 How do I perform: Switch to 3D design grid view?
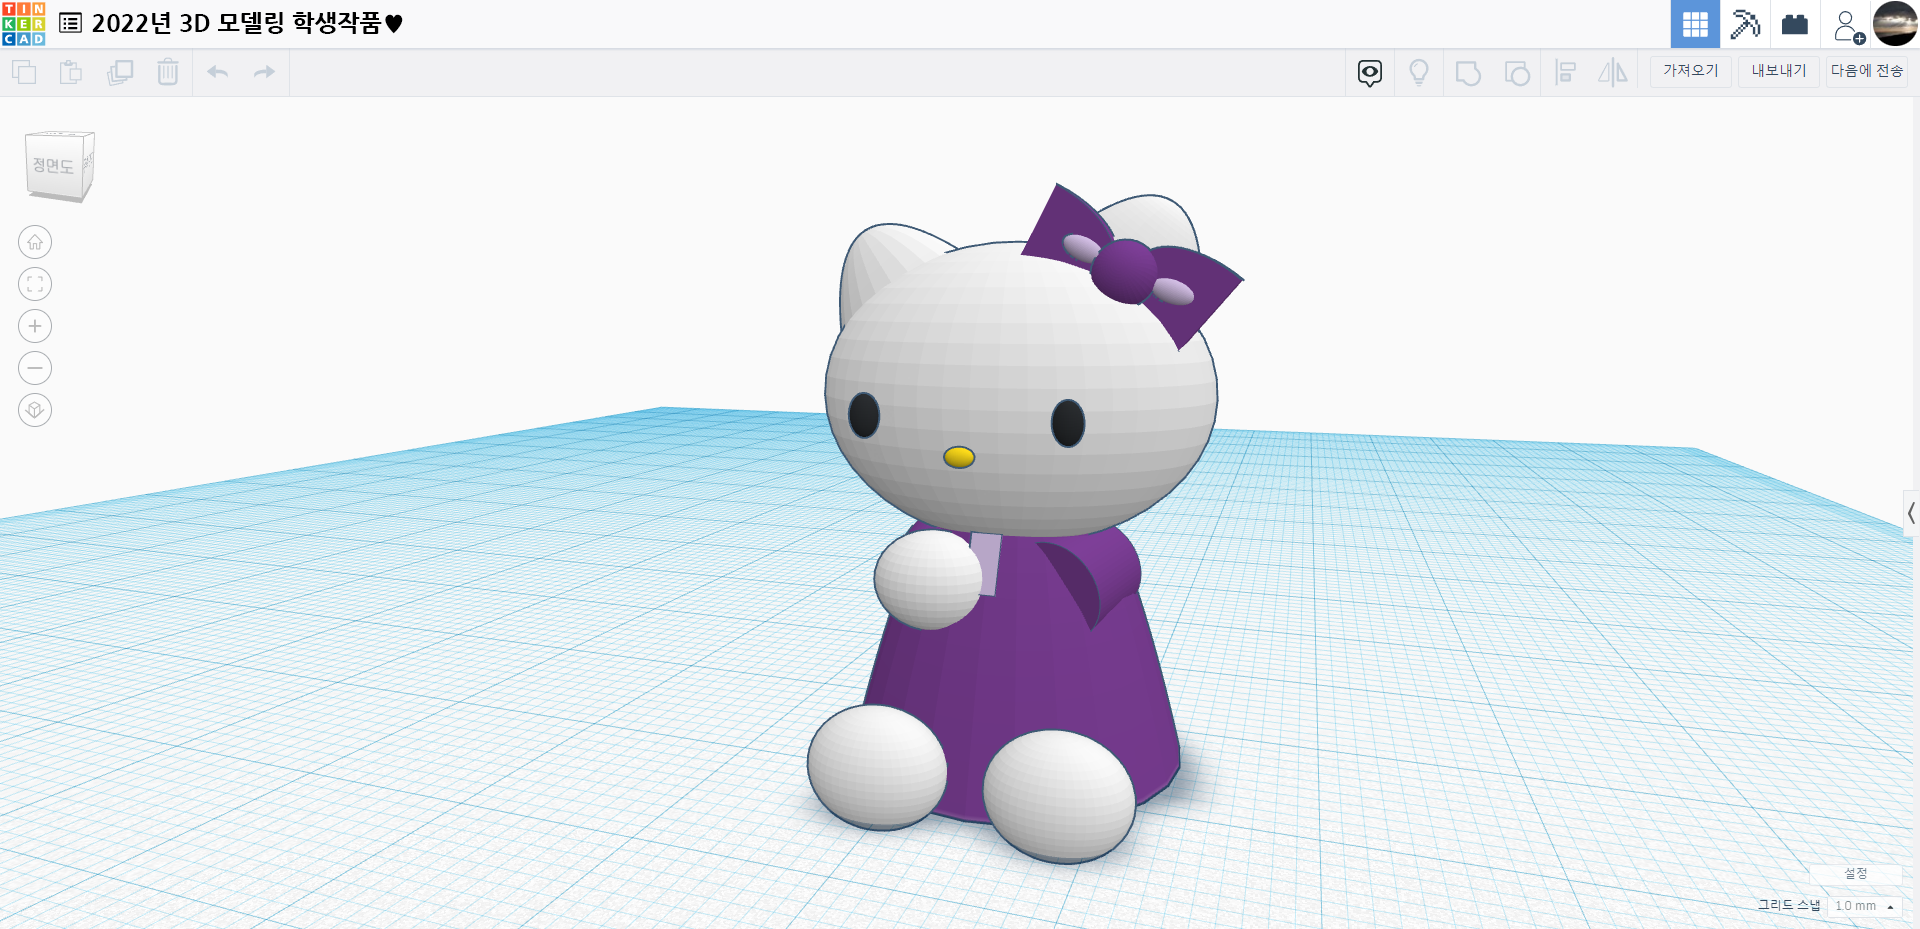coord(1695,24)
